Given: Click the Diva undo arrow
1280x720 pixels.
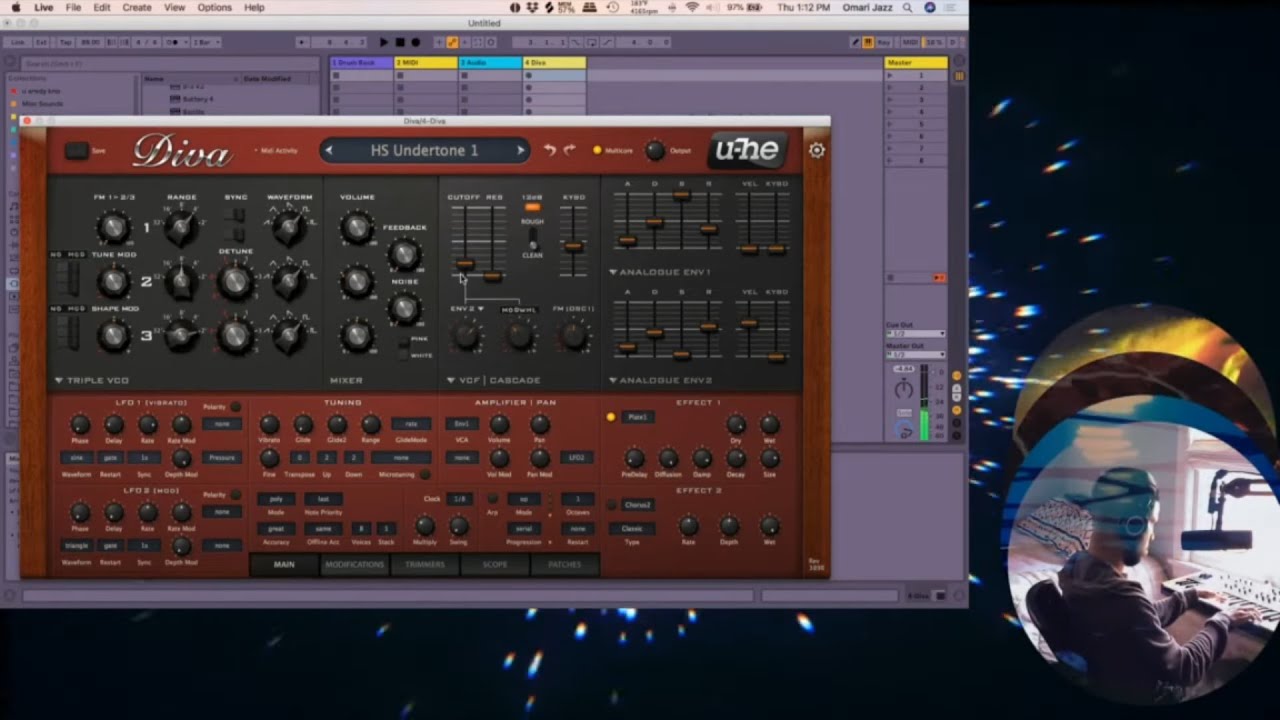Looking at the screenshot, I should 549,150.
